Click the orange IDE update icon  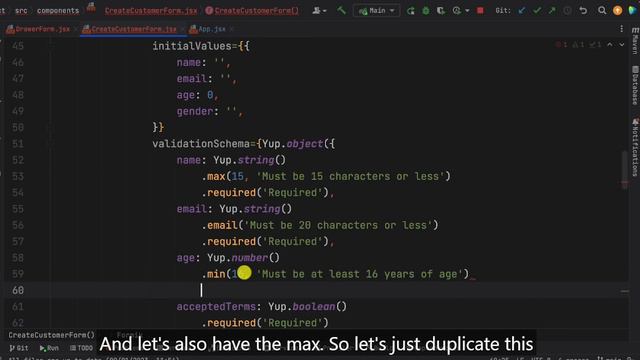pyautogui.click(x=618, y=11)
